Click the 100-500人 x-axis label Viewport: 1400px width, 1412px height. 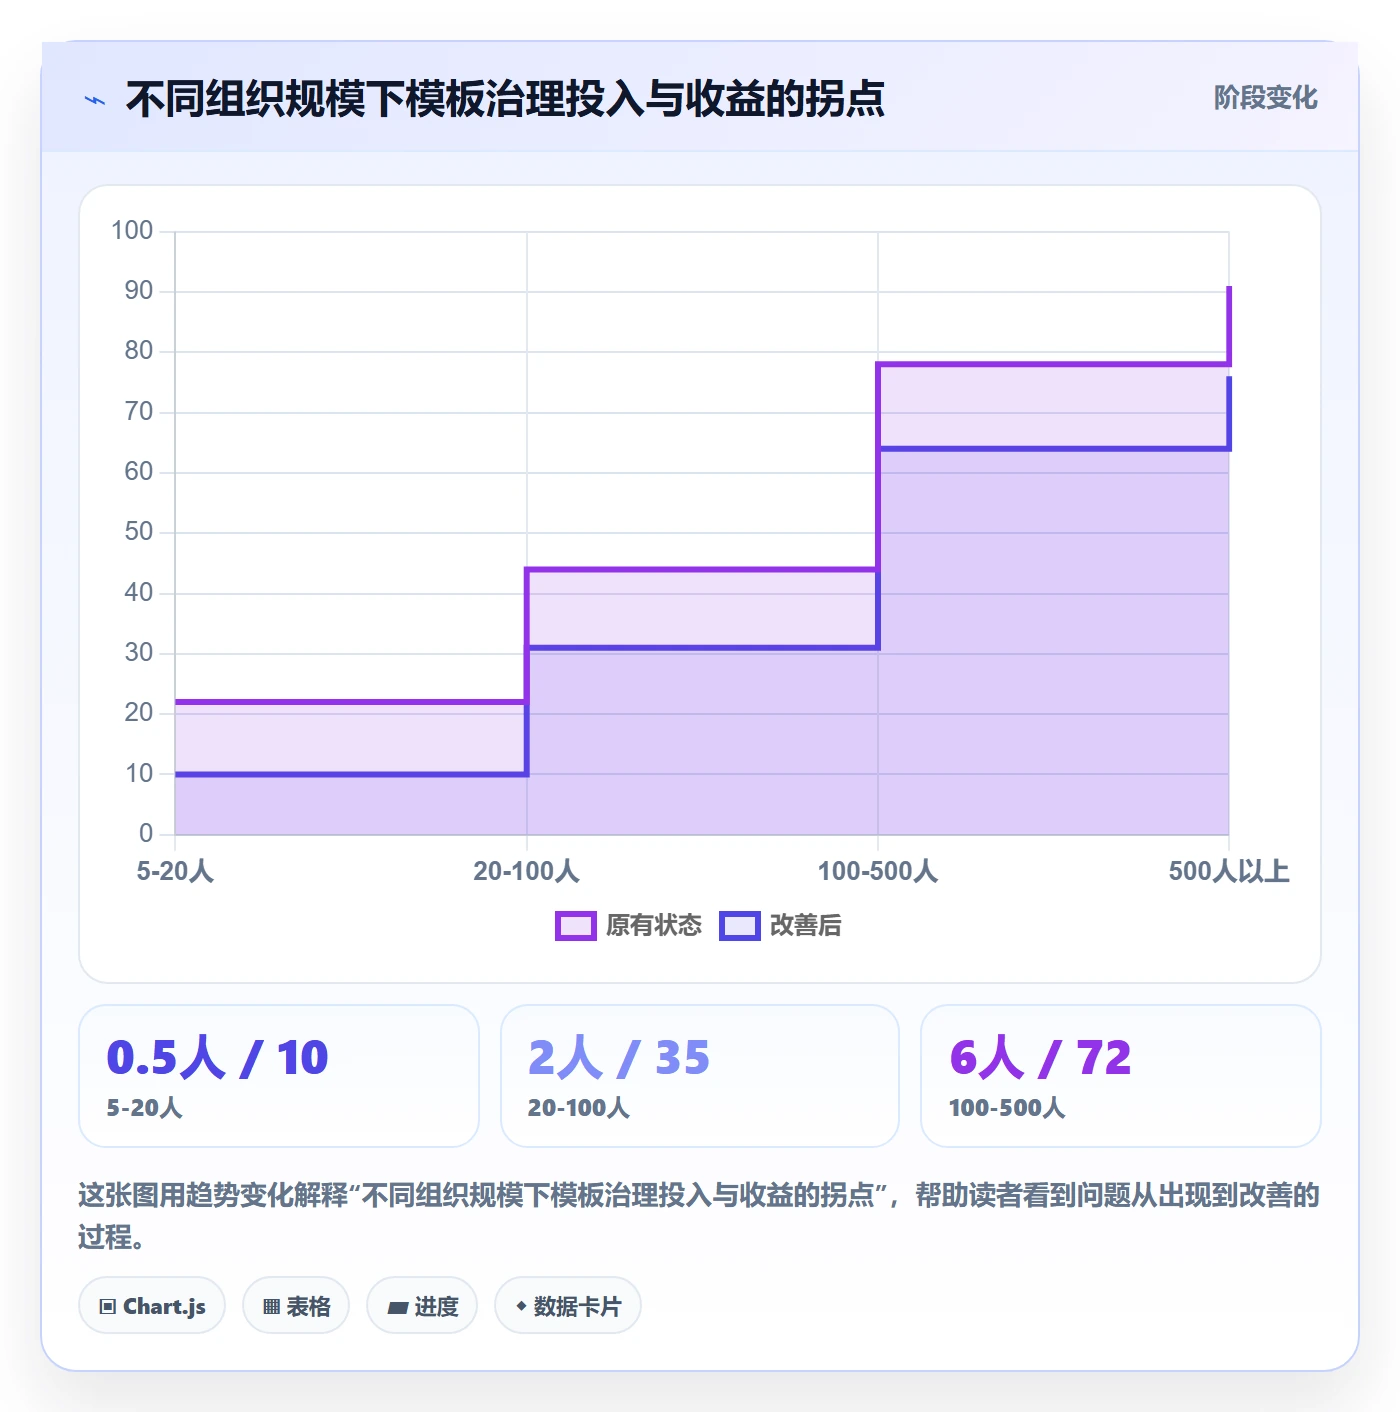click(x=878, y=871)
